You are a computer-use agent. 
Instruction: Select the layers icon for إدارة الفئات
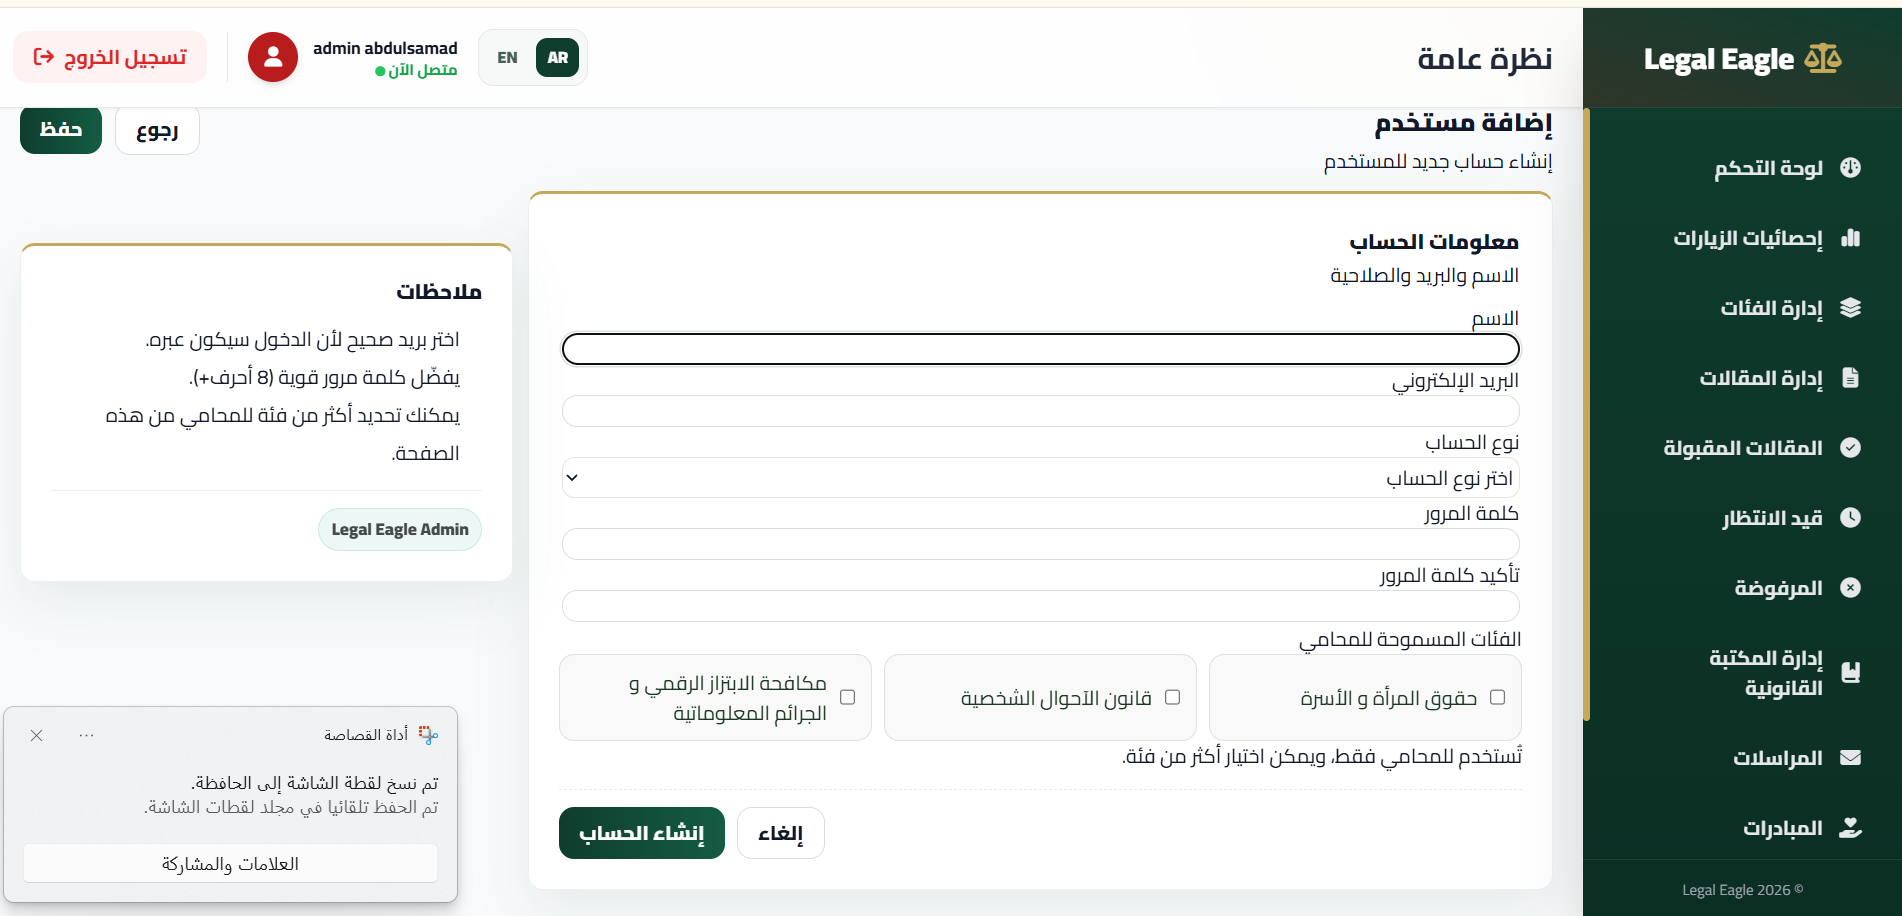point(1850,308)
